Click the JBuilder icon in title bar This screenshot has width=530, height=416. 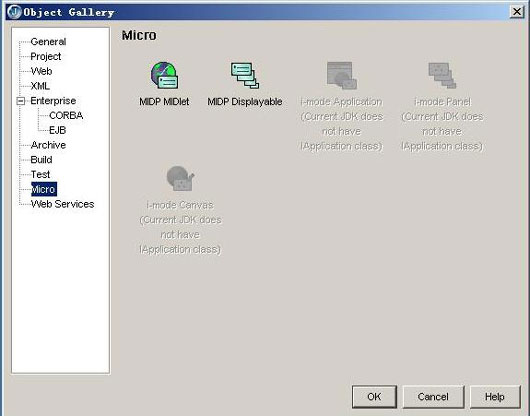point(14,12)
